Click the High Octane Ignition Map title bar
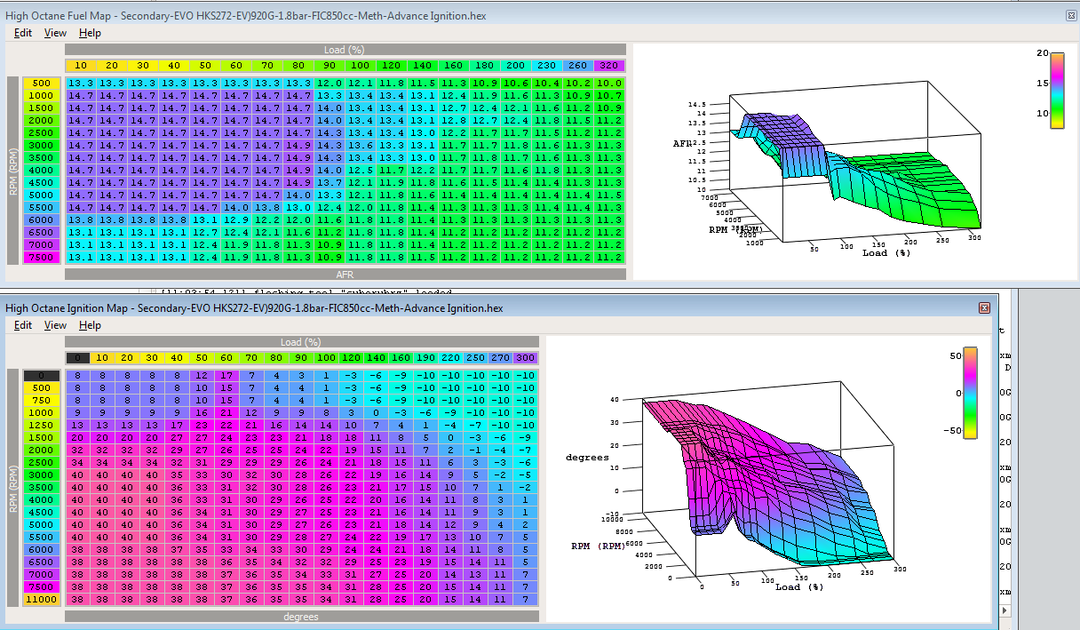The image size is (1080, 630). pos(400,308)
